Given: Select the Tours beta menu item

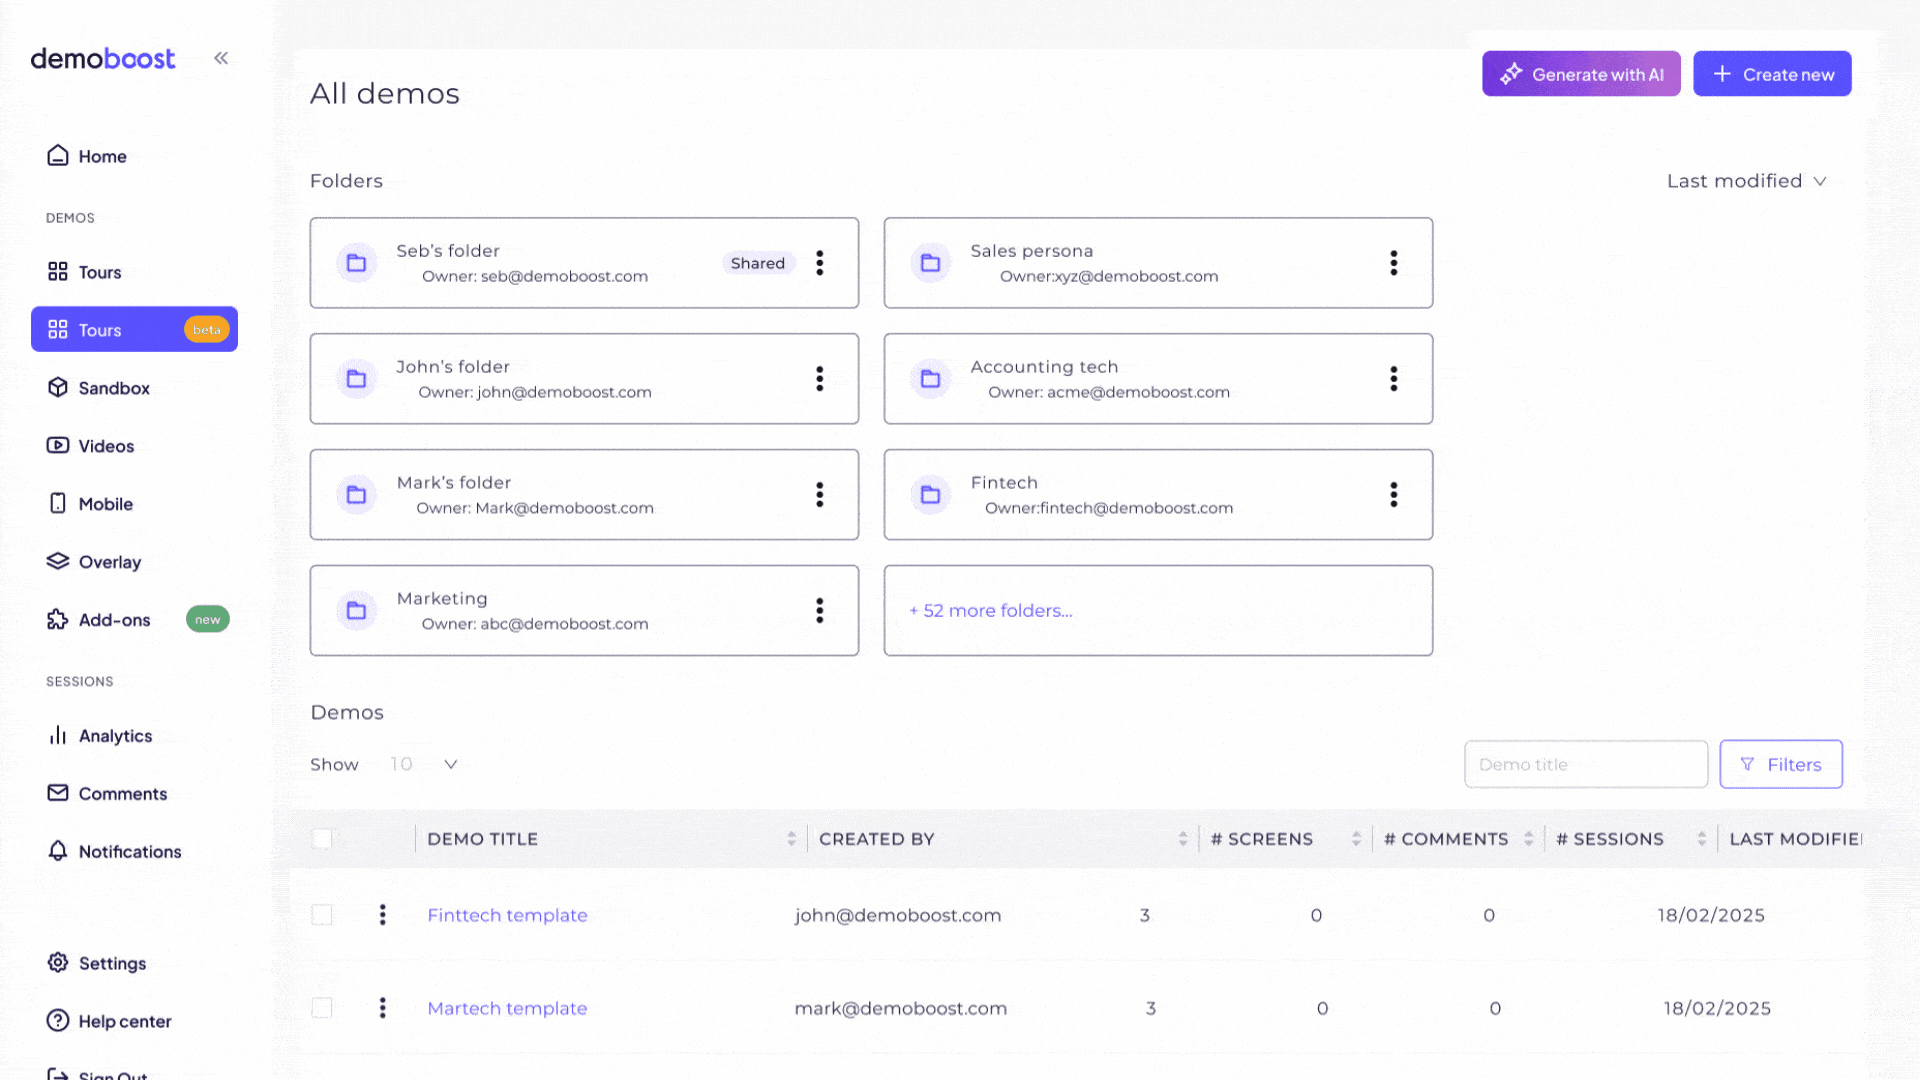Looking at the screenshot, I should coord(134,330).
